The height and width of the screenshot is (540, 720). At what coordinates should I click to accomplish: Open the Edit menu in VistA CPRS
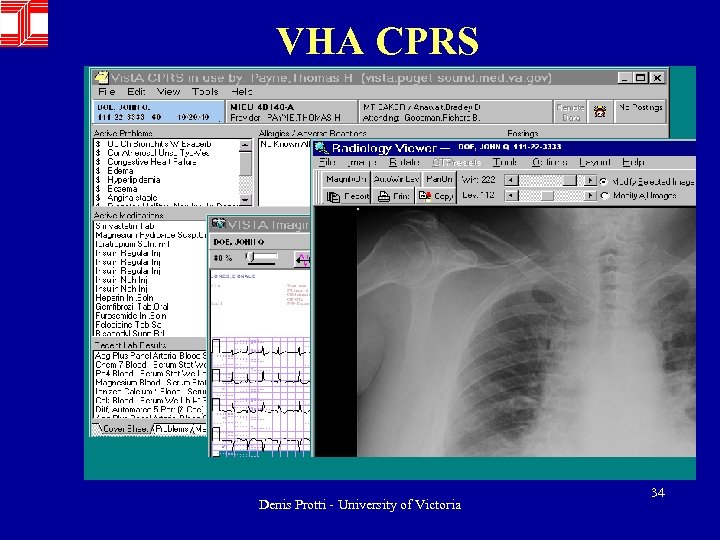coord(136,92)
